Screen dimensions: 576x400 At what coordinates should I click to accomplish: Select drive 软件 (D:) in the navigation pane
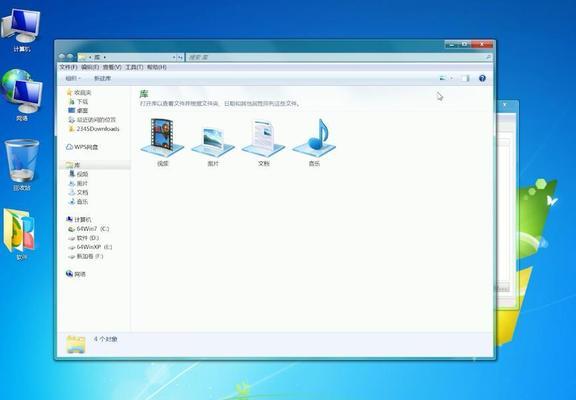84,238
